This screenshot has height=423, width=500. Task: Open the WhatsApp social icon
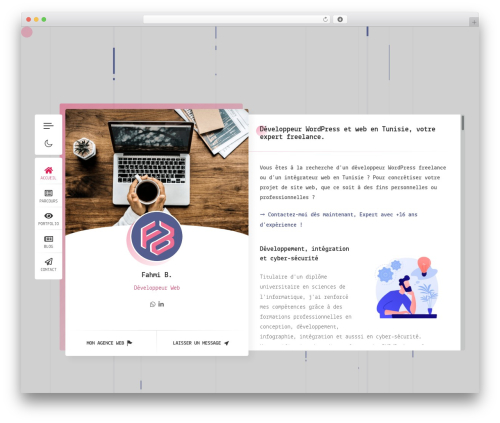153,304
